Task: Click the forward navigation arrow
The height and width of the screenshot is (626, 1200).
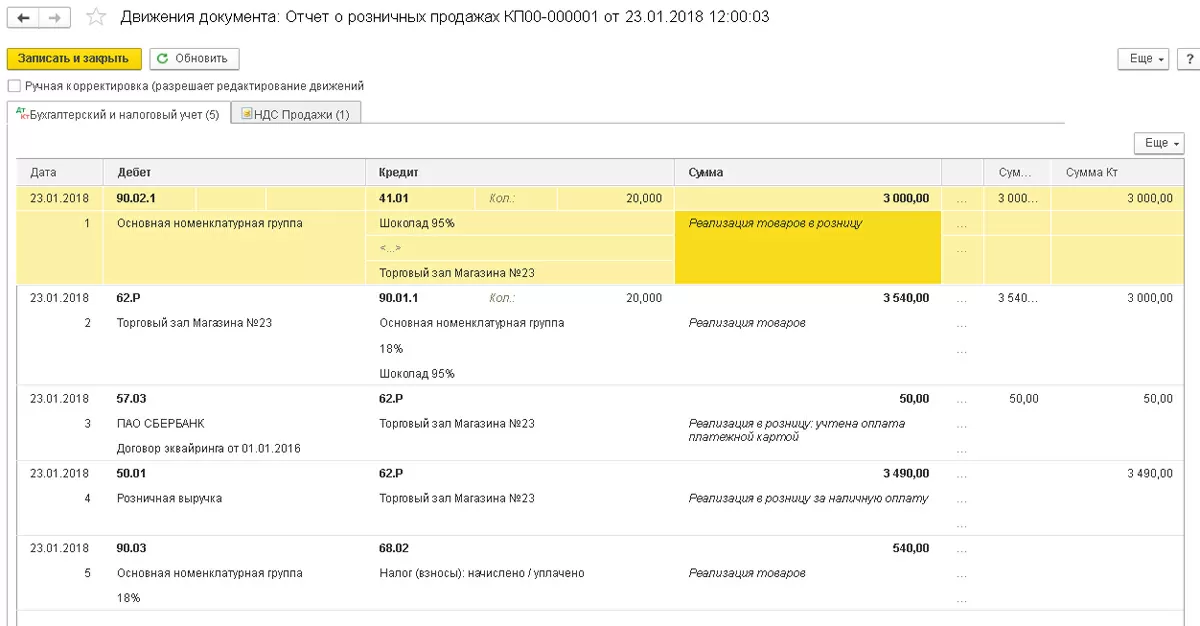Action: [x=55, y=18]
